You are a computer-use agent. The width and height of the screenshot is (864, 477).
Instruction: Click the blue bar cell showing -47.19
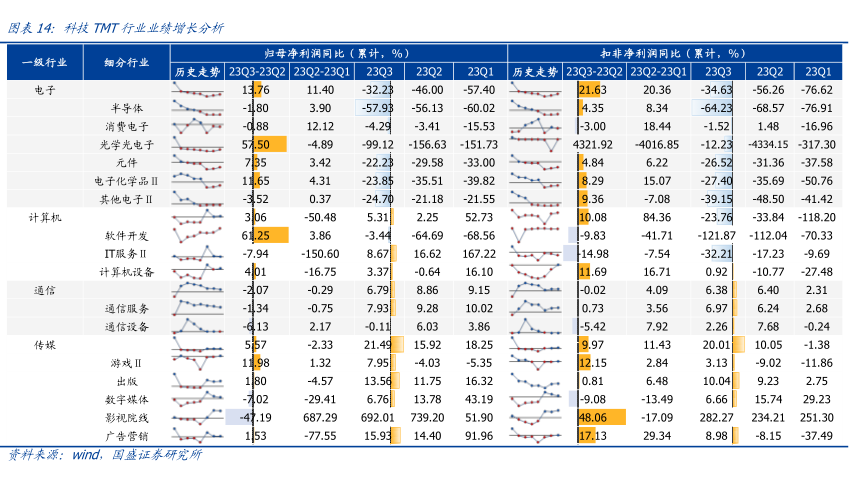[x=257, y=417]
